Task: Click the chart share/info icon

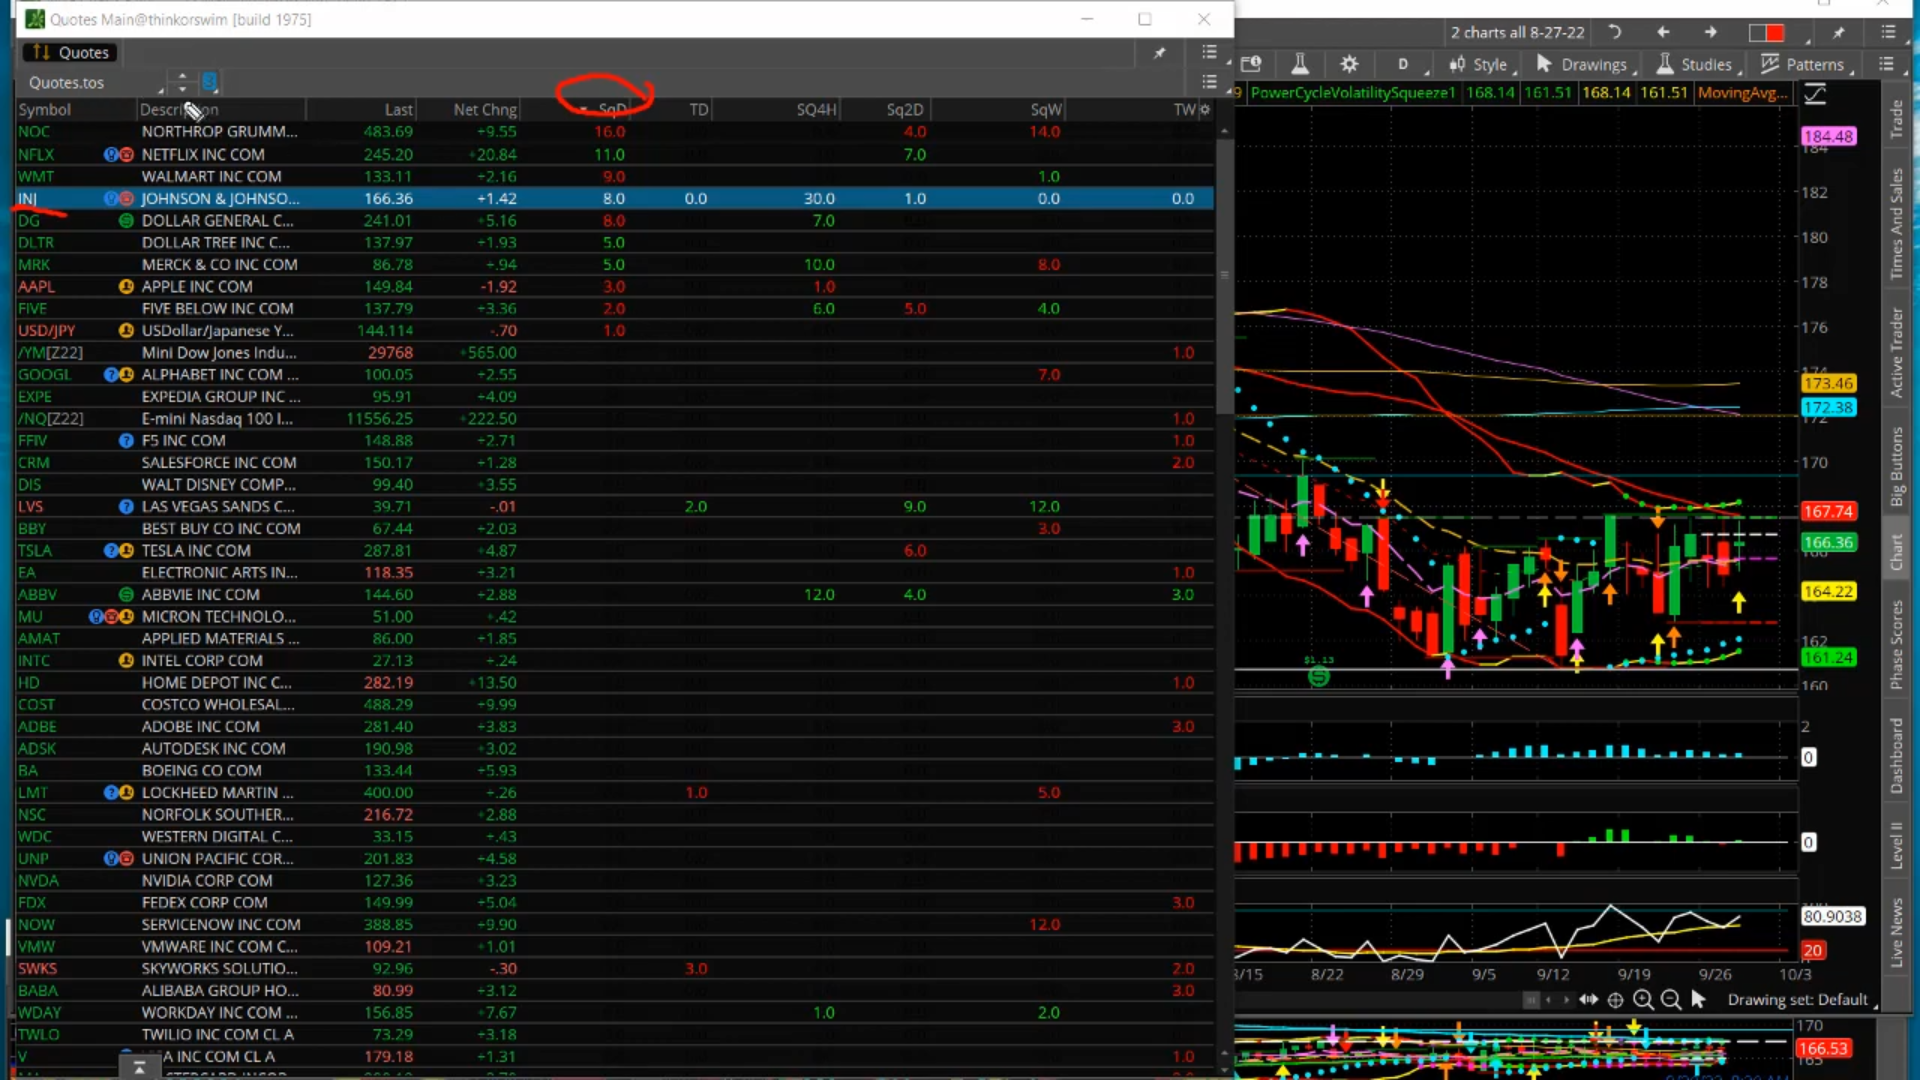Action: coord(1252,64)
